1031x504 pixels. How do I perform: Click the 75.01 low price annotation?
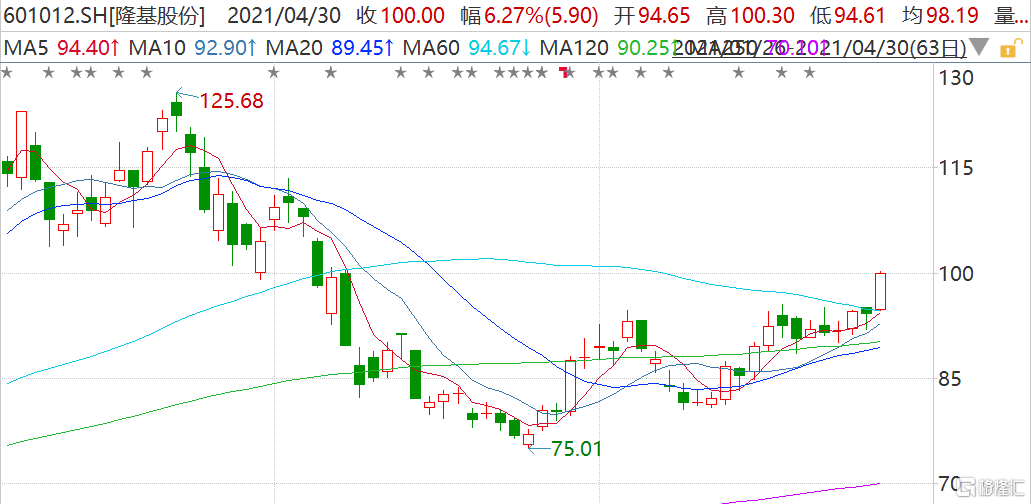pos(576,449)
